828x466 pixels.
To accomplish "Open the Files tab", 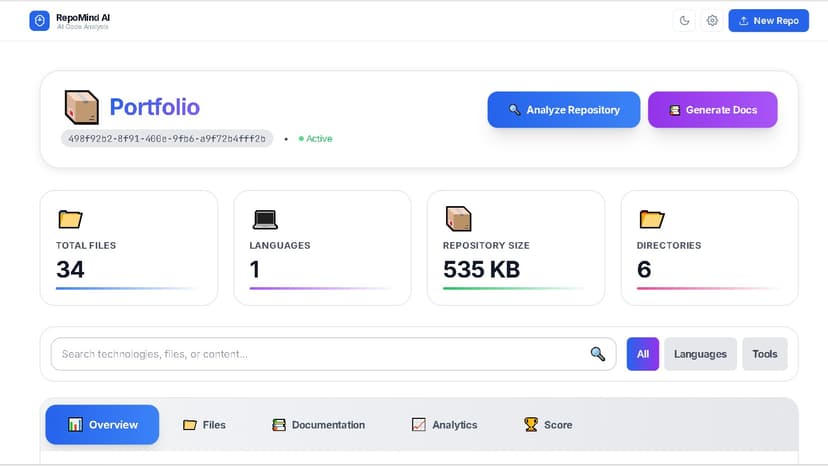I will tap(204, 425).
